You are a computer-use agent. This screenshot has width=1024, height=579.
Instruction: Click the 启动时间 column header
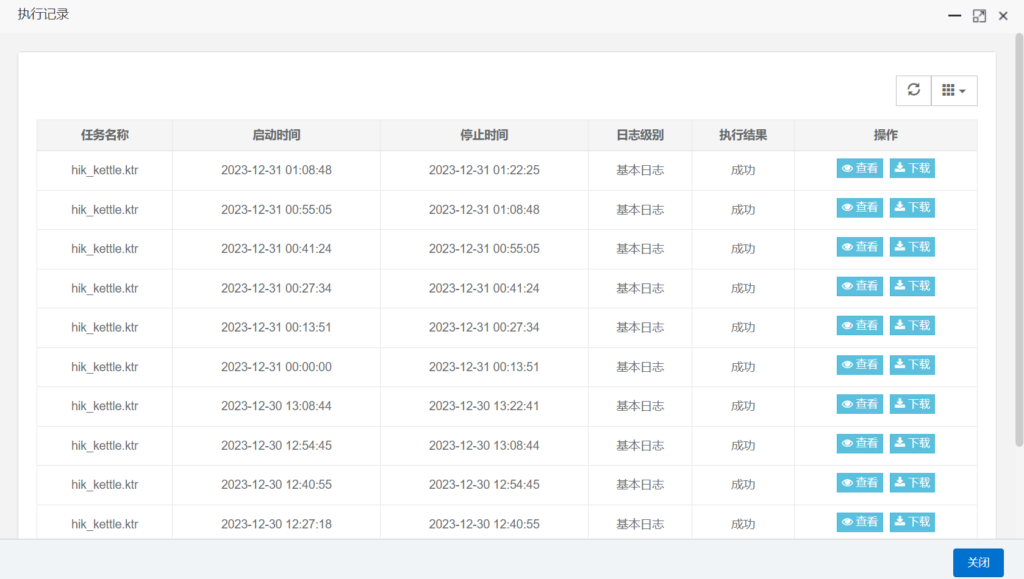pos(276,135)
